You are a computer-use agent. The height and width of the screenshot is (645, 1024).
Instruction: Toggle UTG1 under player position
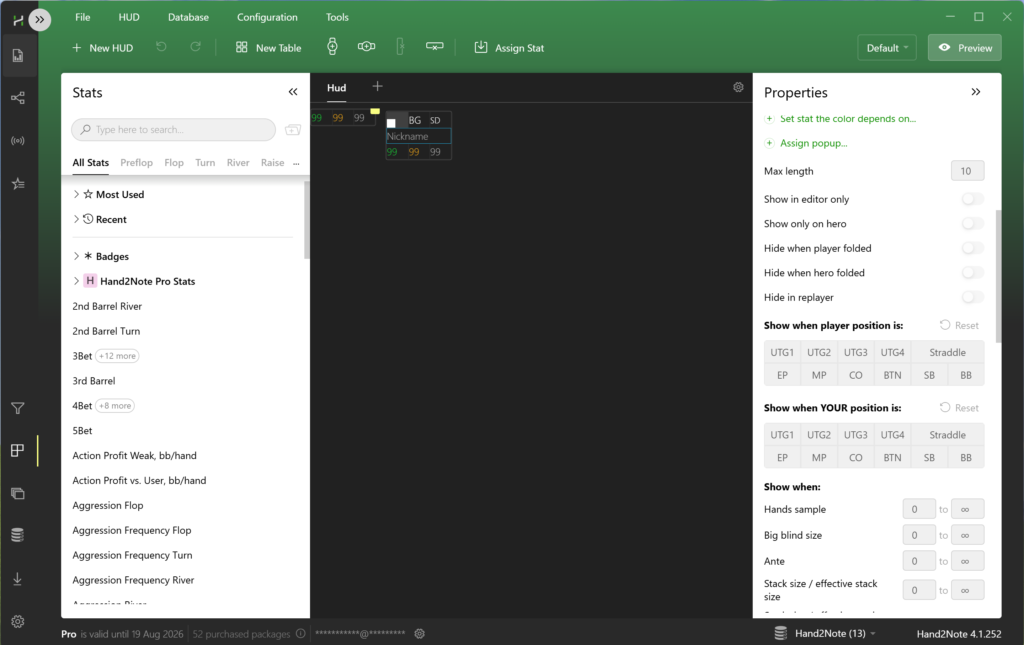click(782, 353)
